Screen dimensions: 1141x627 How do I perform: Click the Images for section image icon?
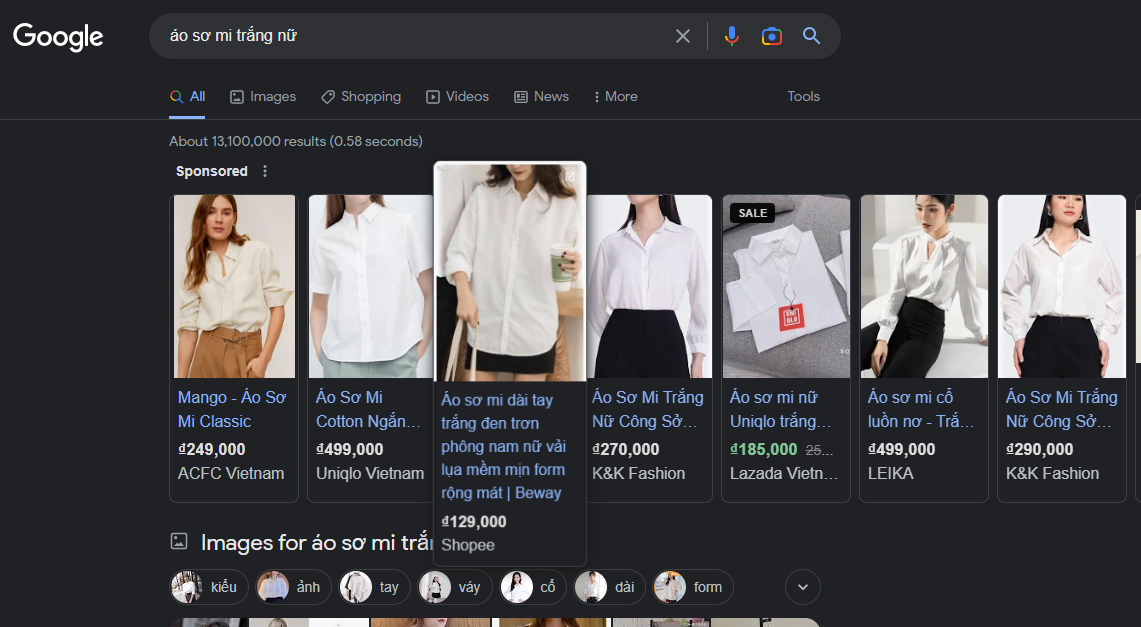pyautogui.click(x=179, y=541)
